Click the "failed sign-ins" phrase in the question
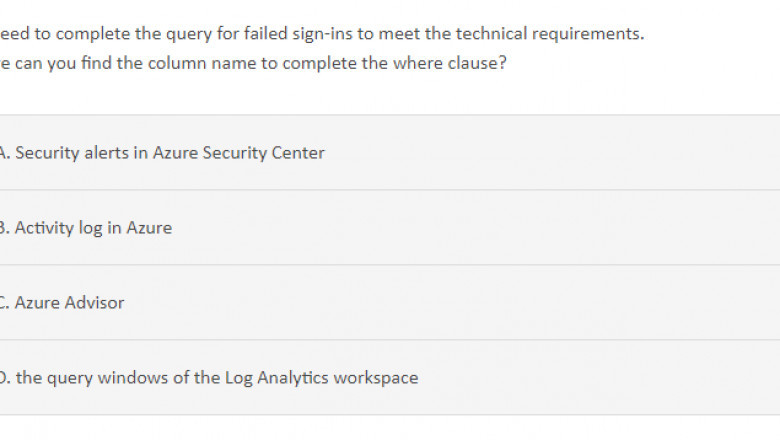Screen dimensions: 780x440 pyautogui.click(x=298, y=34)
